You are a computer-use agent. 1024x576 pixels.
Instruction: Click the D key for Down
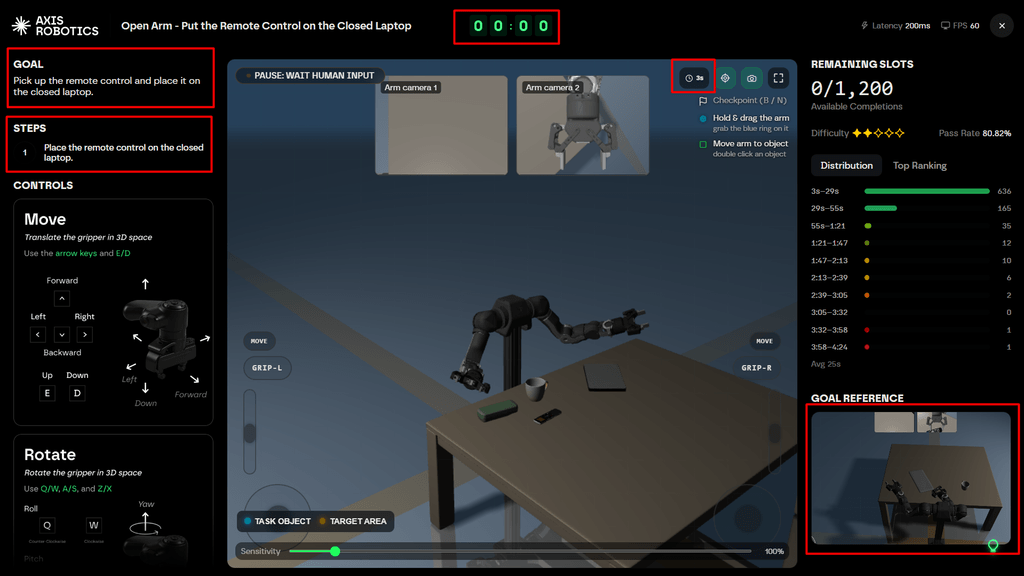tap(77, 393)
